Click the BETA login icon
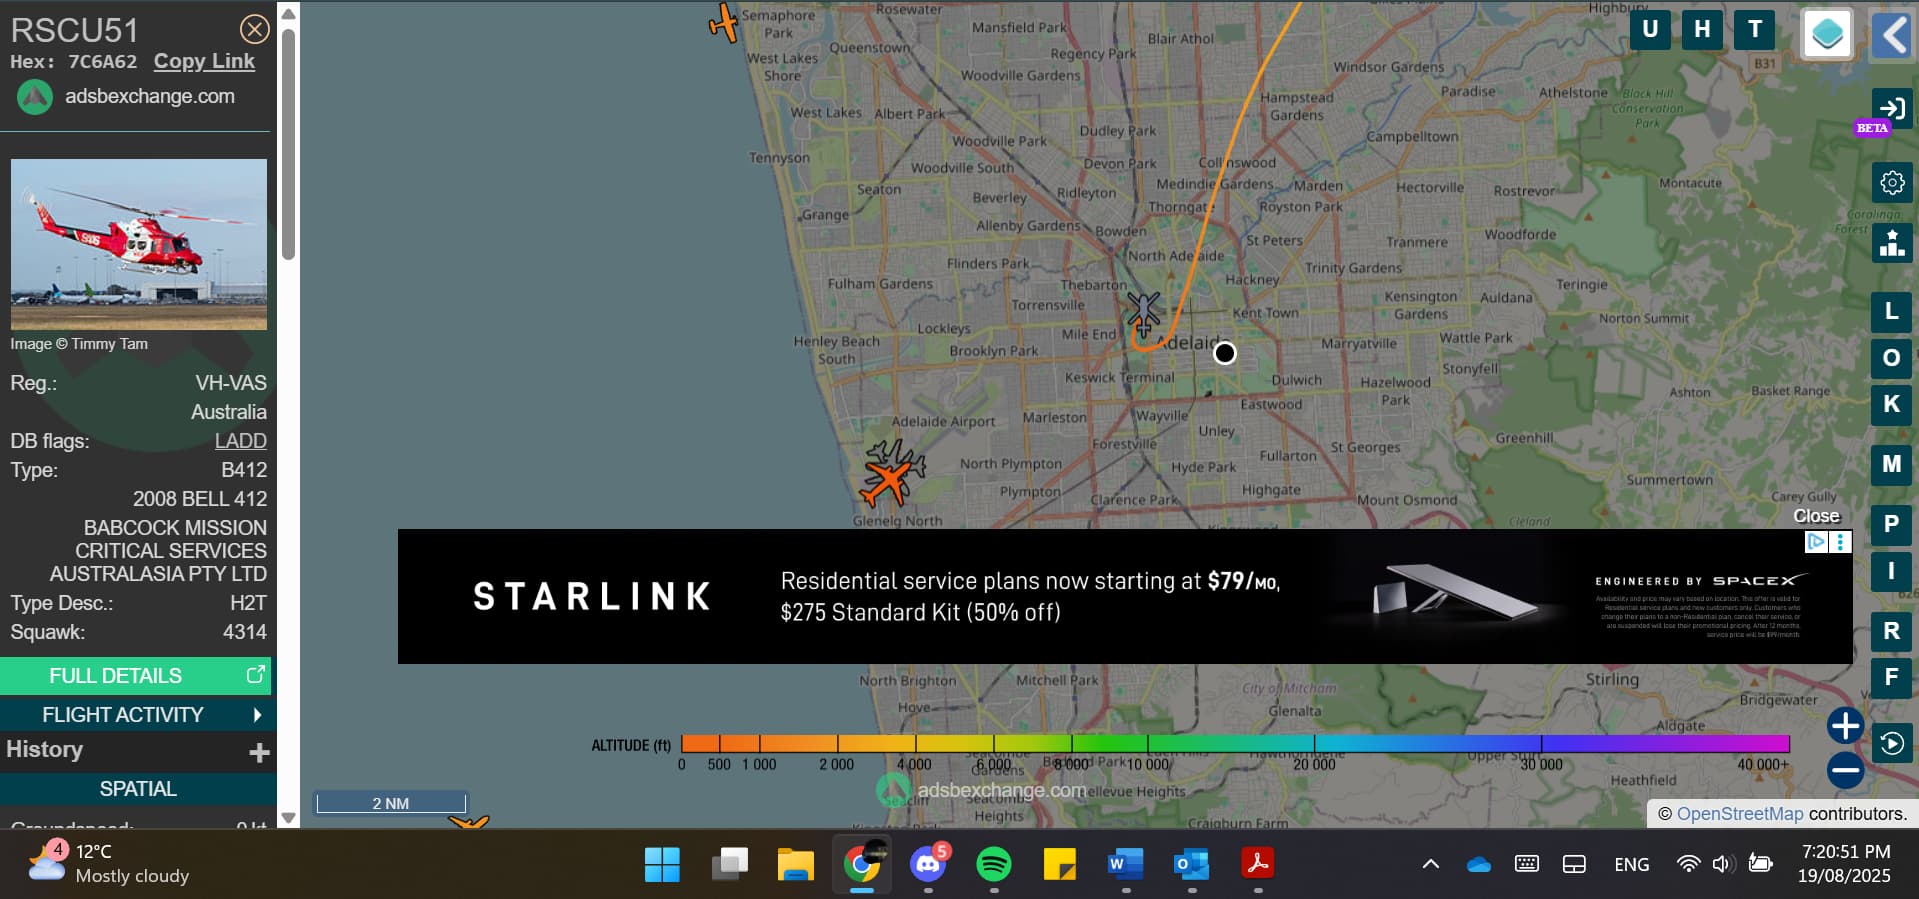1919x899 pixels. pyautogui.click(x=1891, y=109)
